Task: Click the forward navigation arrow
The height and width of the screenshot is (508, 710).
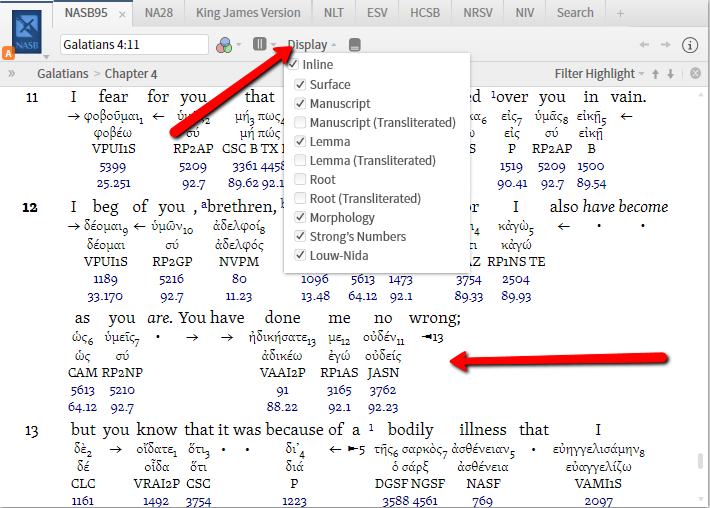Action: pos(666,44)
